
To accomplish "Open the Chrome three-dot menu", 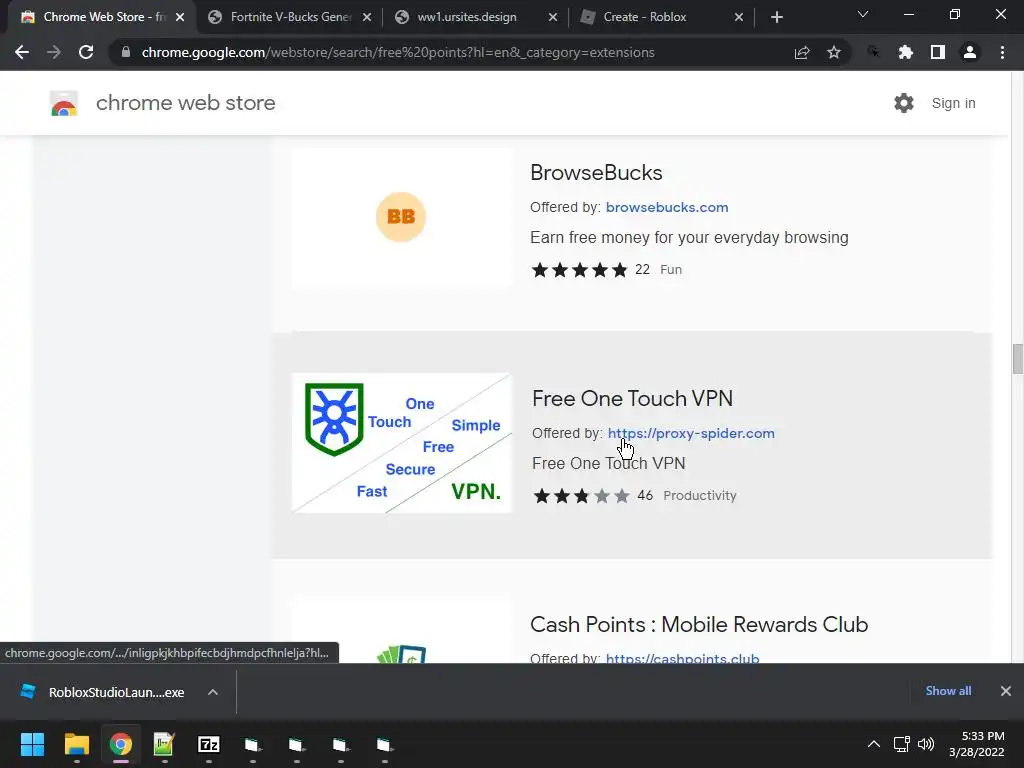I will point(1002,52).
